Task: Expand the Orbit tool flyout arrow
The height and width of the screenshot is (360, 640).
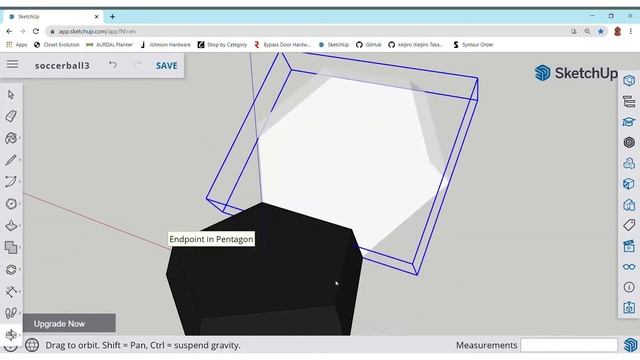Action: [20, 335]
